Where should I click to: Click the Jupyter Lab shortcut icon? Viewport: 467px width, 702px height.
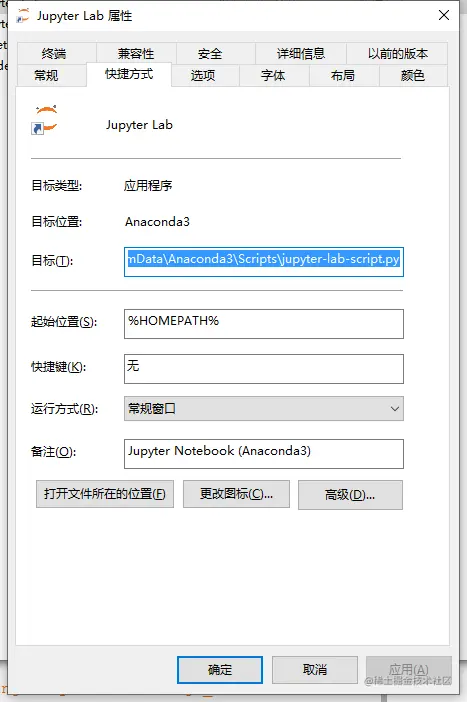[45, 120]
